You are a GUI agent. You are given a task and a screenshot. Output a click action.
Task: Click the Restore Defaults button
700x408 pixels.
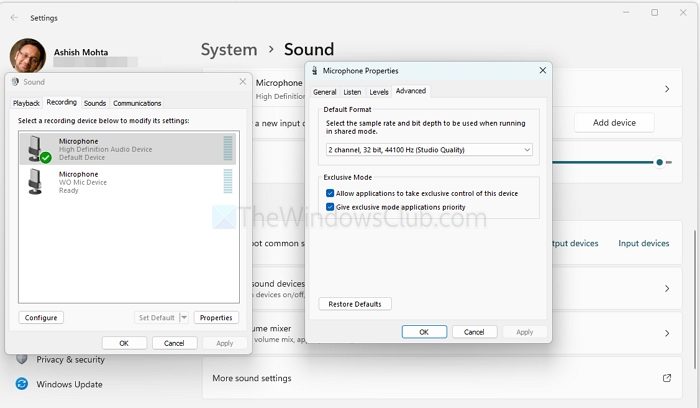pos(355,304)
